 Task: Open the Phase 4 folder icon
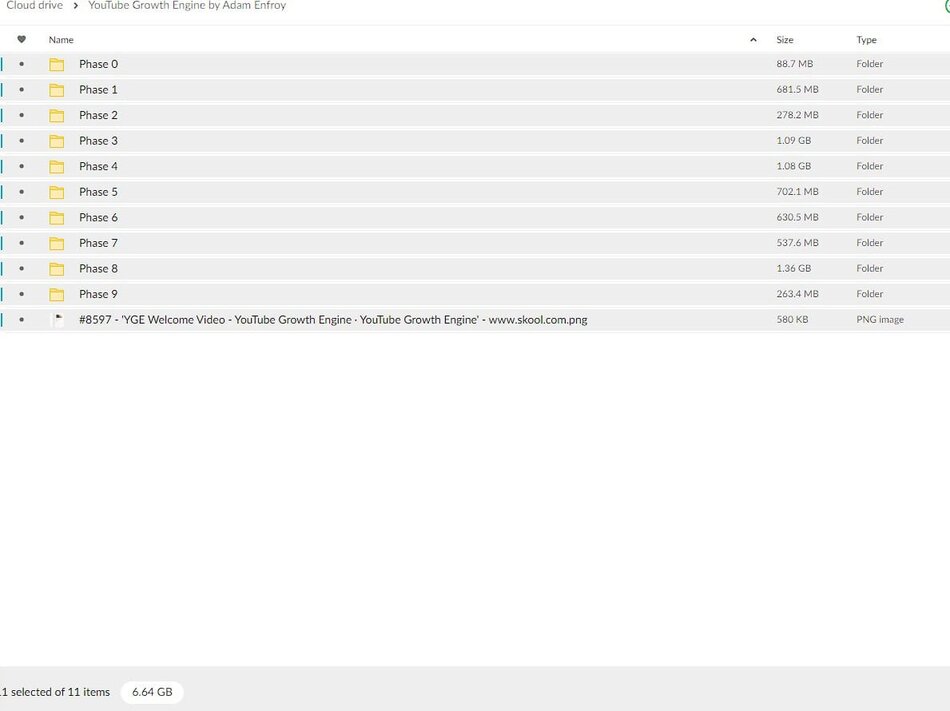57,167
